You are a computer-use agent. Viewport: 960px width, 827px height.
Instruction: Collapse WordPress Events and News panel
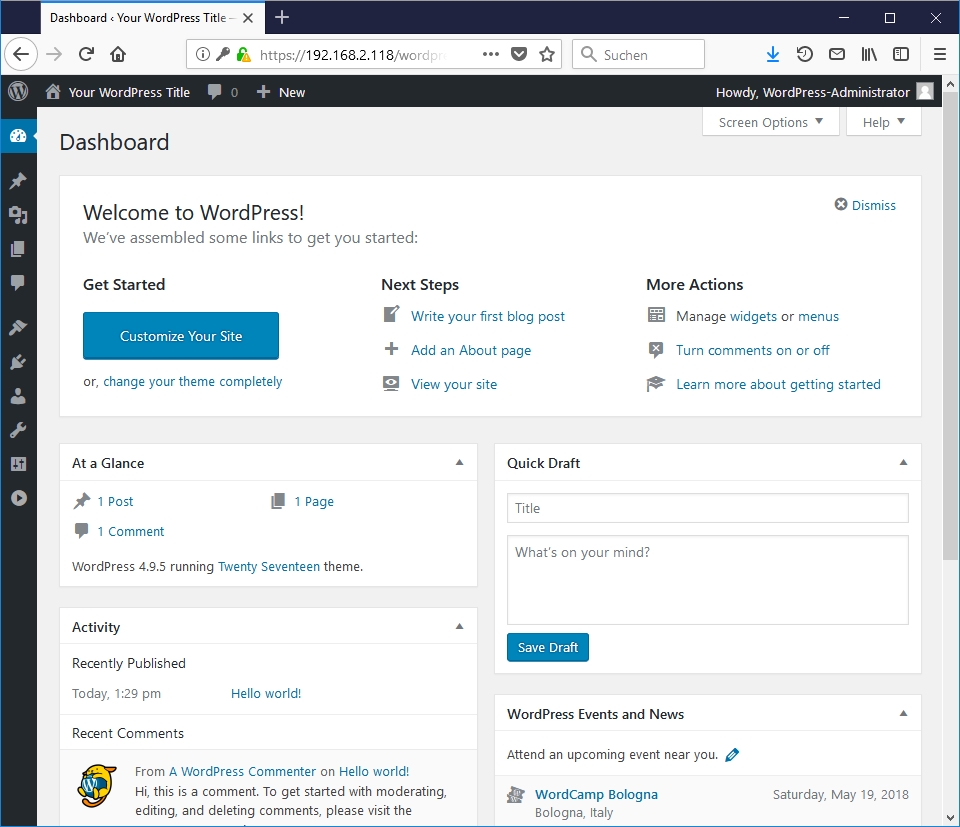click(x=903, y=713)
